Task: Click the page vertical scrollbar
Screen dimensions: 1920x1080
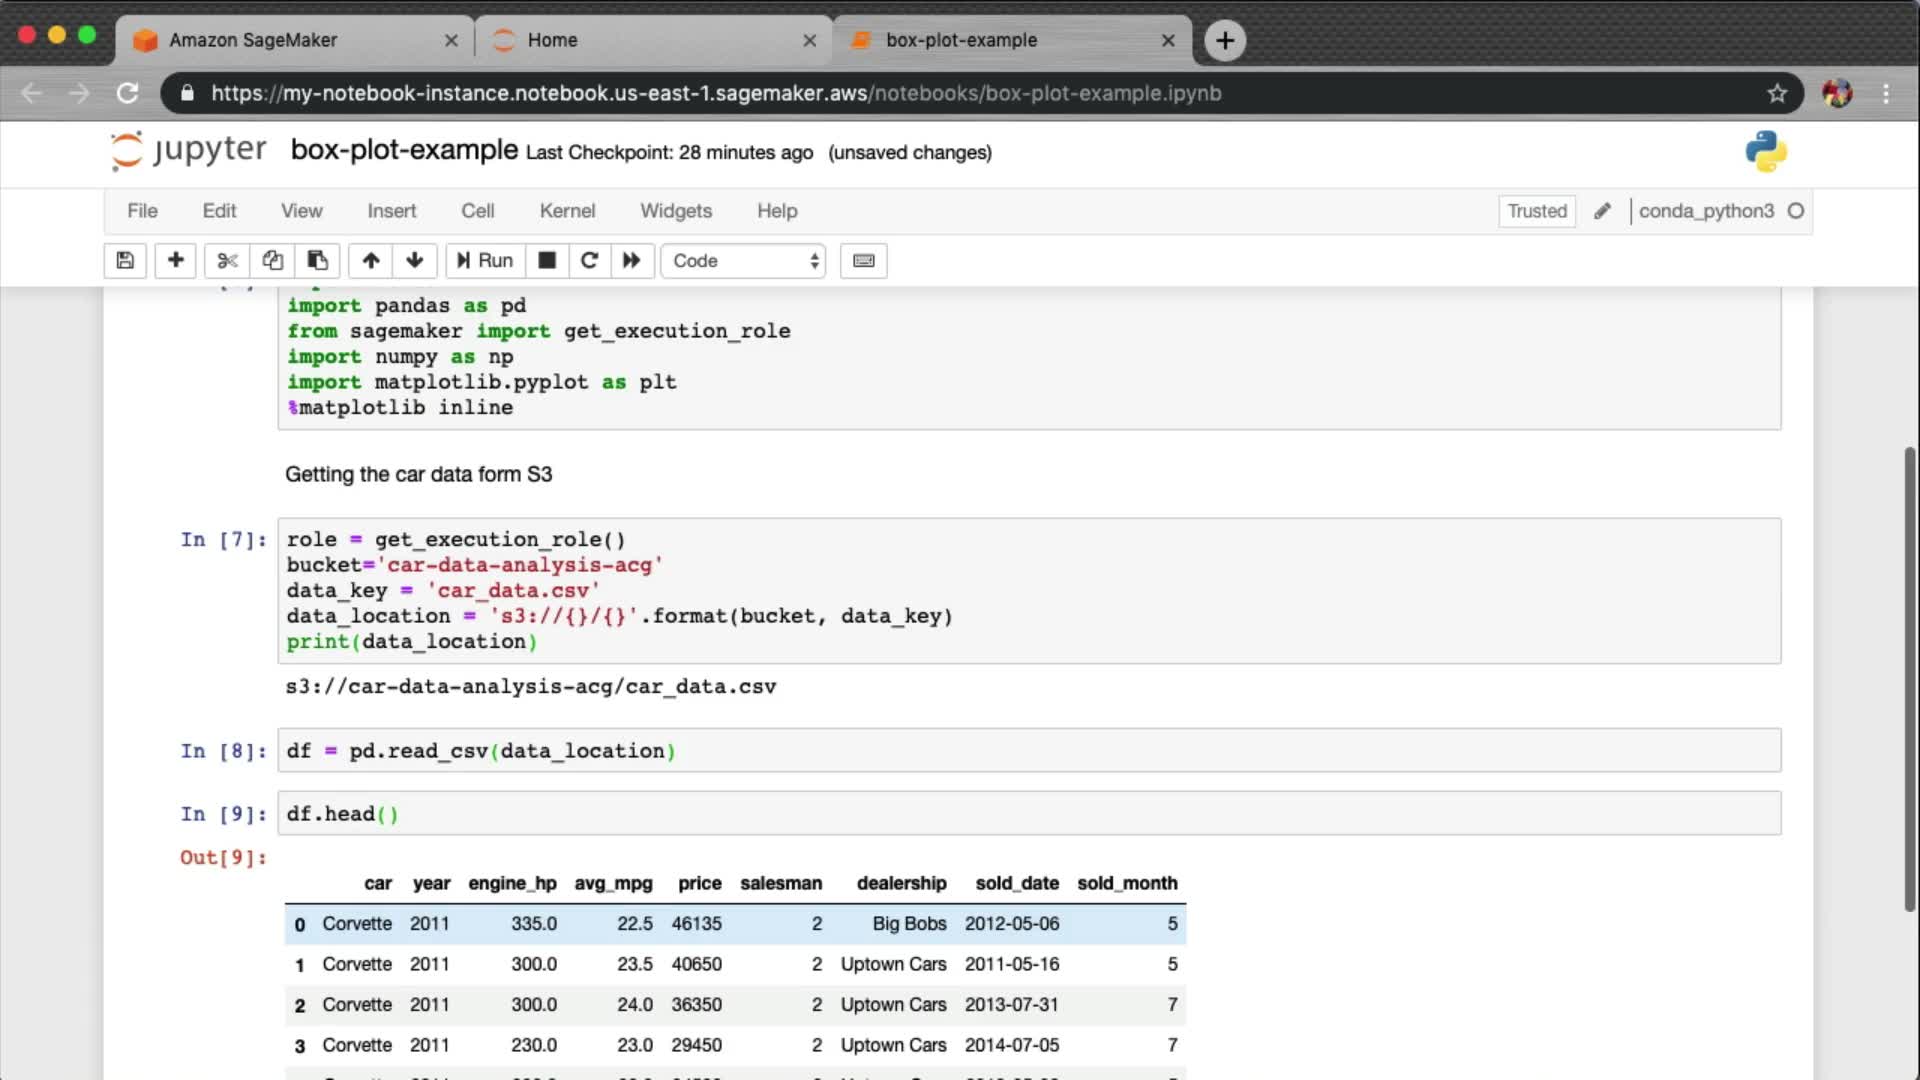Action: coord(1909,680)
